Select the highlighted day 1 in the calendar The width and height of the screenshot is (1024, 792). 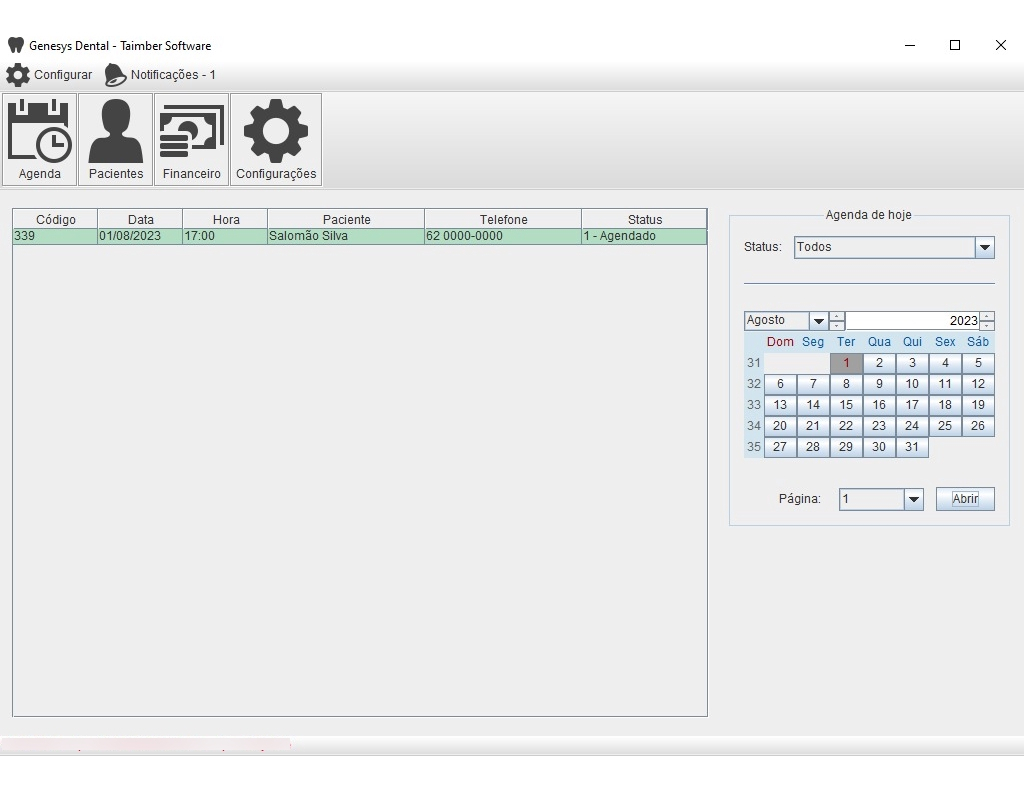(846, 363)
